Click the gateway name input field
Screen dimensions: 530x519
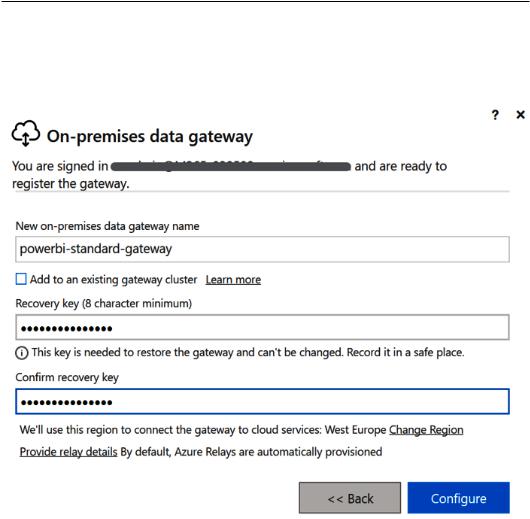[x=262, y=249]
